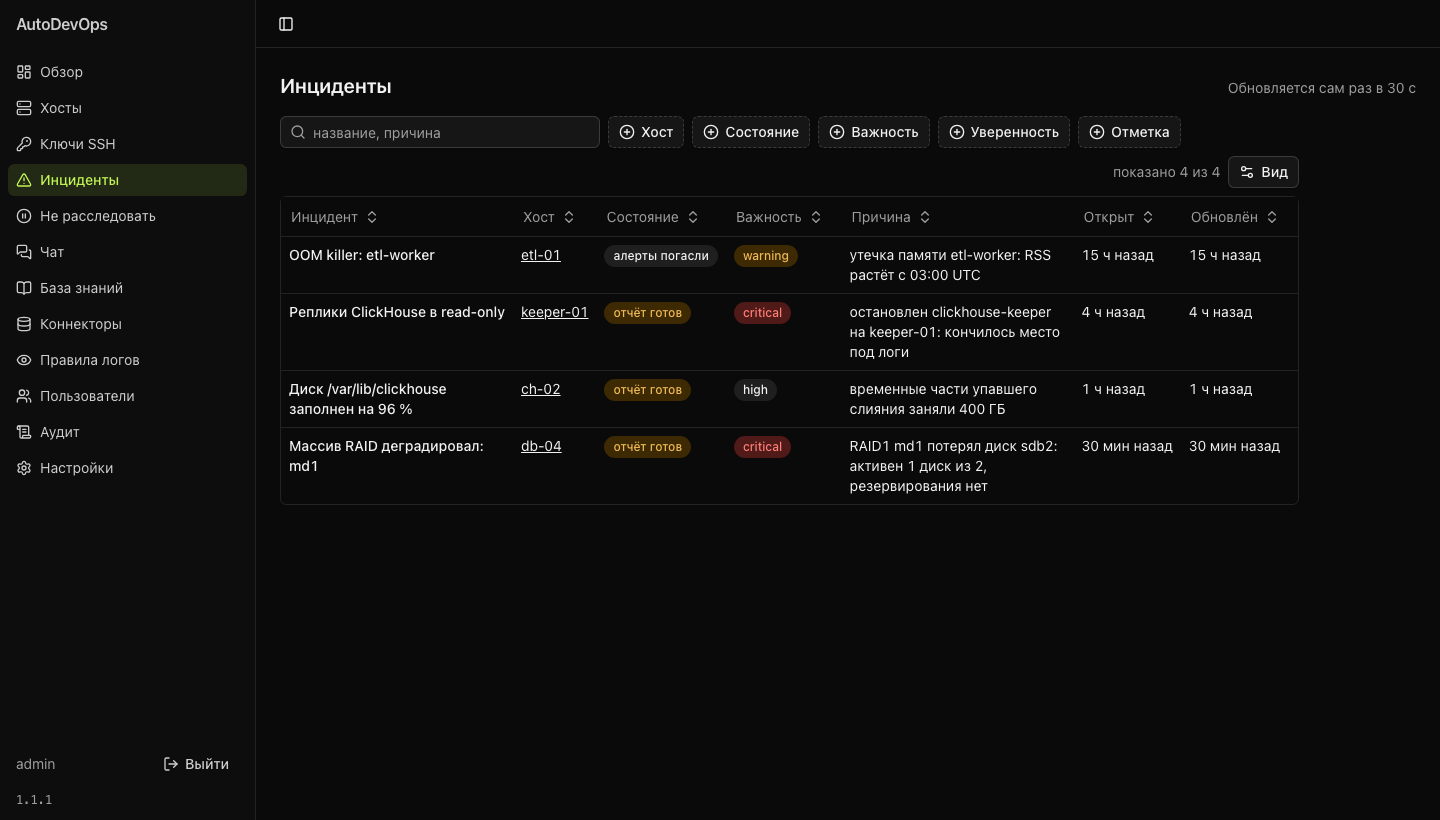Click Выйти to log out

196,764
